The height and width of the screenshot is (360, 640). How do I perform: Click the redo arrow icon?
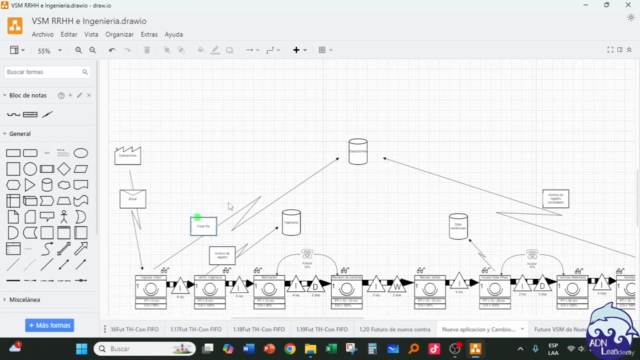tap(127, 50)
